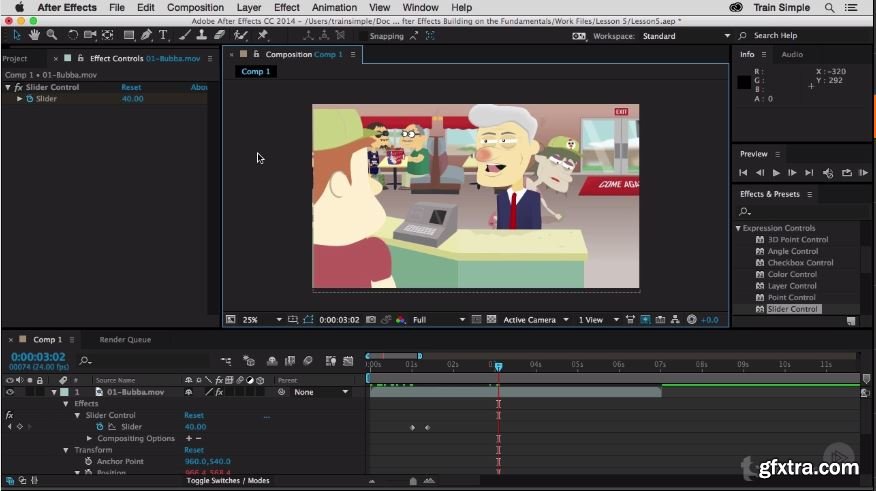This screenshot has height=491, width=876.
Task: Take a snapshot of the composition view
Action: pyautogui.click(x=371, y=320)
